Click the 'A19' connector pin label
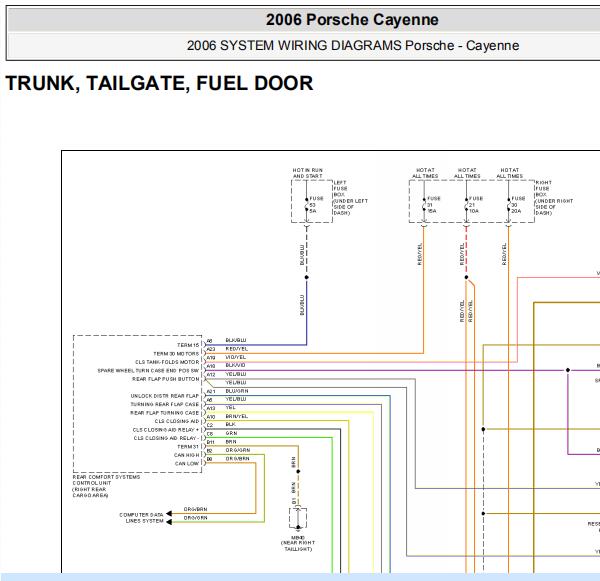This screenshot has height=581, width=600. click(x=211, y=358)
